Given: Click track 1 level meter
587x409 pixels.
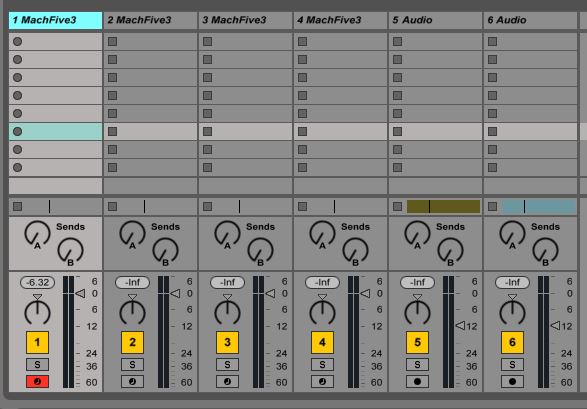Looking at the screenshot, I should coord(69,332).
